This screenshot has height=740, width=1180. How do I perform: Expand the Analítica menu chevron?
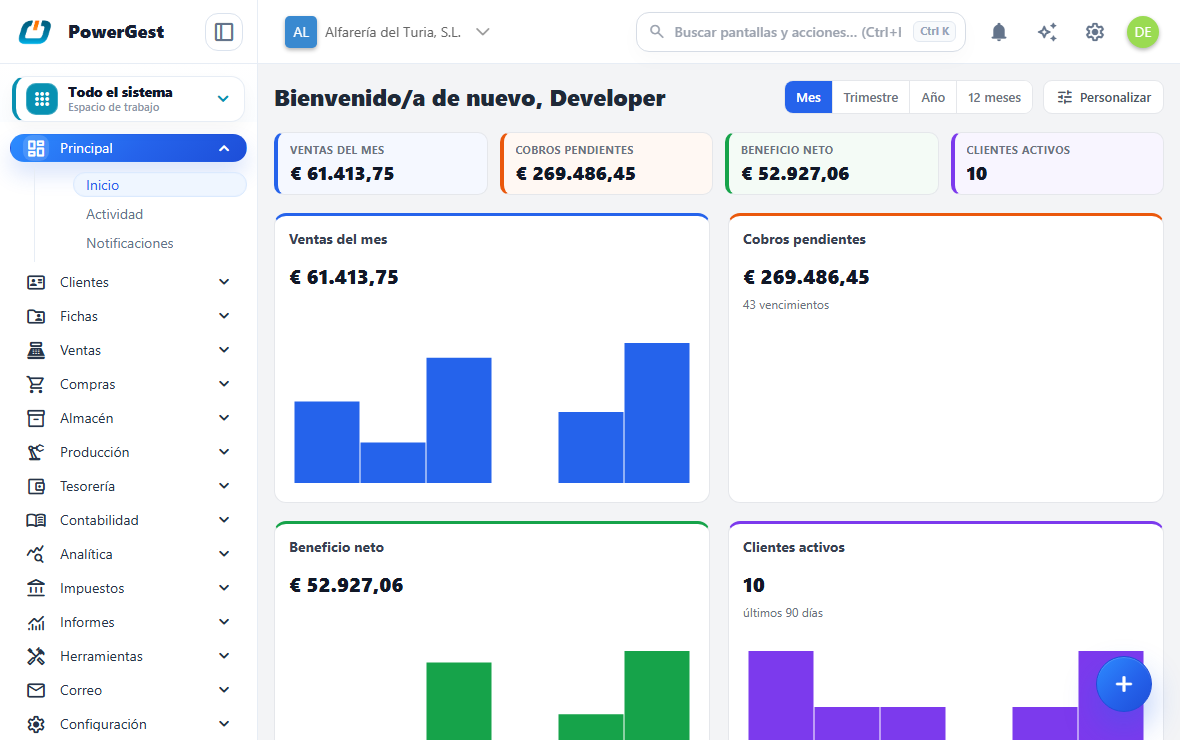coord(224,554)
